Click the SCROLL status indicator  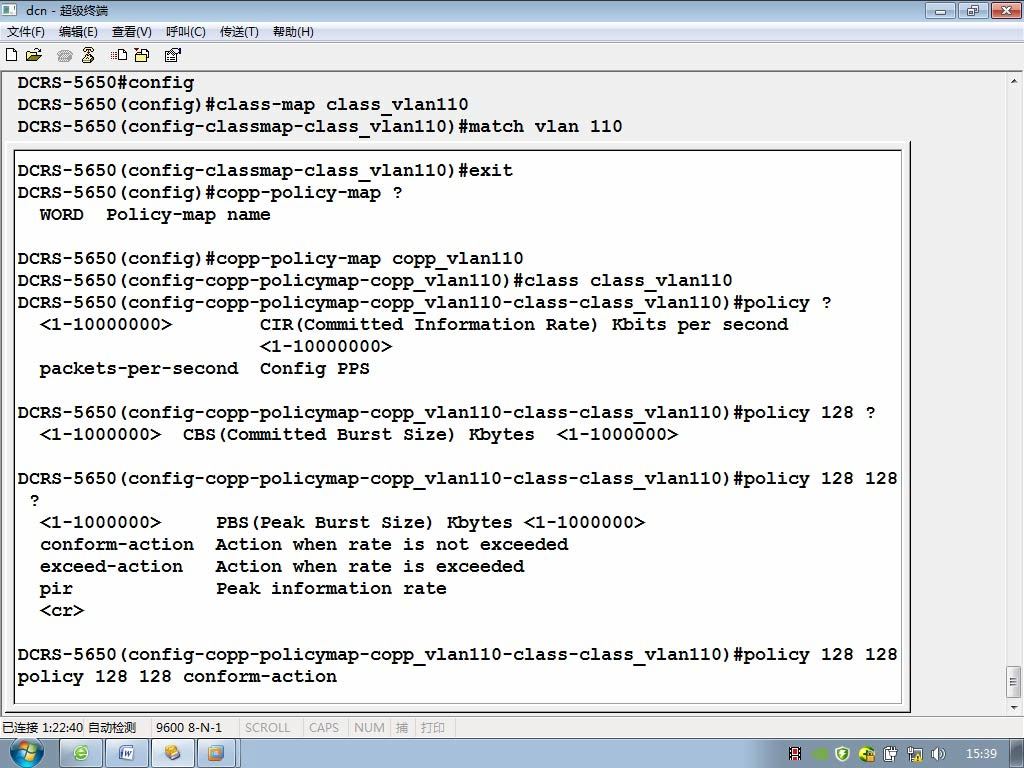click(x=267, y=728)
